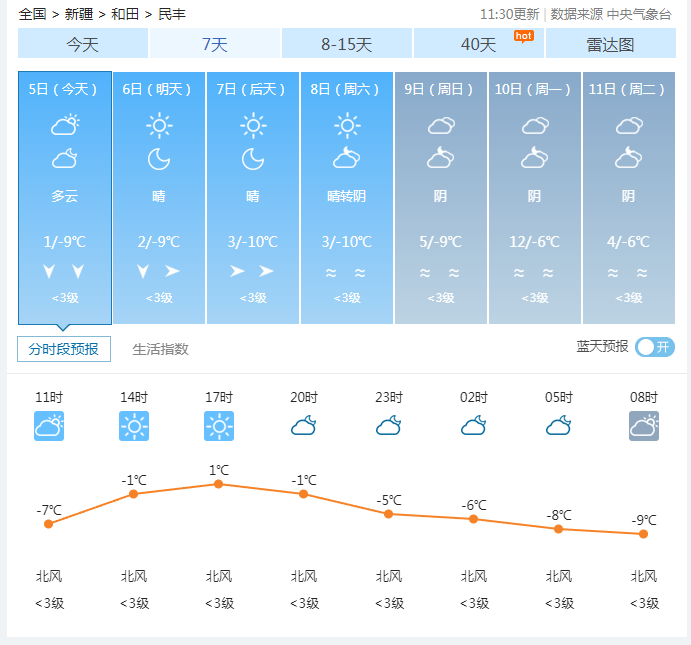Click the cloud icon for 9日 周日

tap(441, 126)
